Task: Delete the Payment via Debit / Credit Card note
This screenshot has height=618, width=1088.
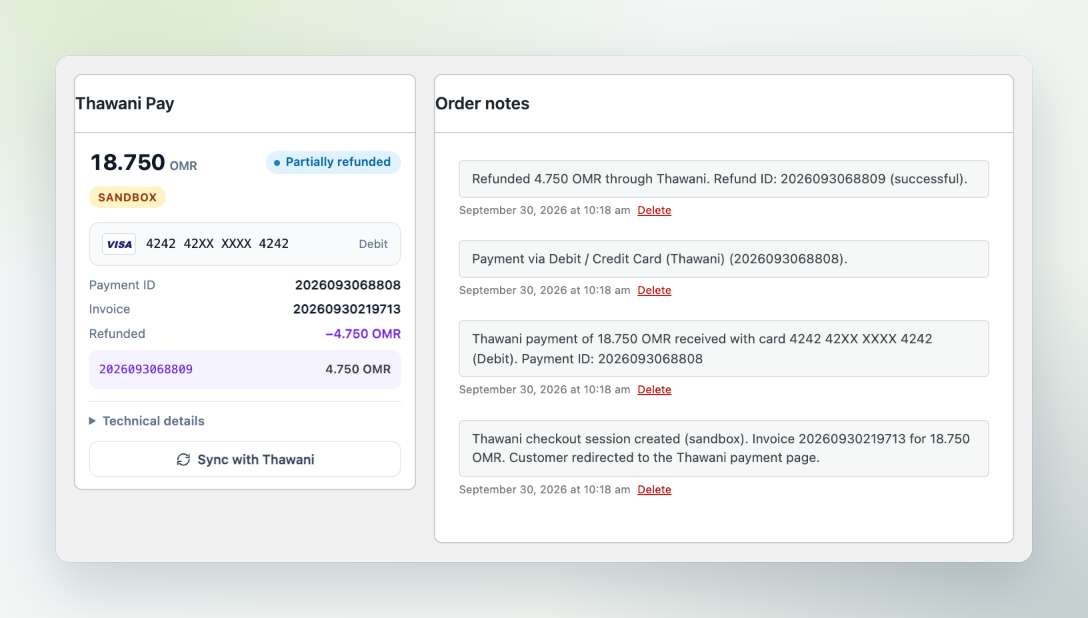Action: (x=654, y=290)
